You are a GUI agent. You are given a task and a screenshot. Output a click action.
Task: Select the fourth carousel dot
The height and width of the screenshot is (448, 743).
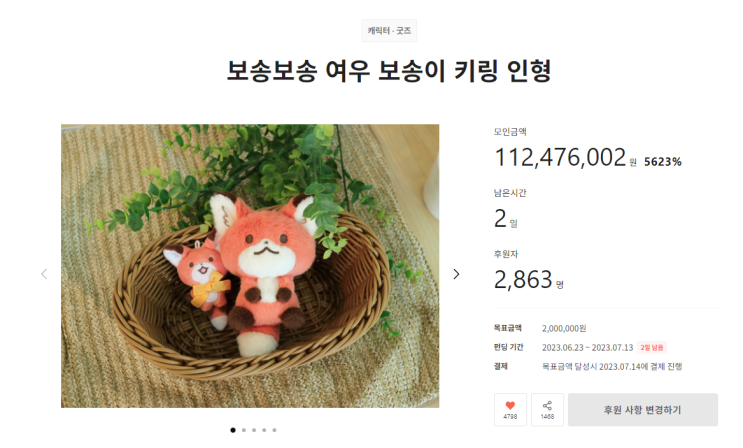pyautogui.click(x=264, y=430)
